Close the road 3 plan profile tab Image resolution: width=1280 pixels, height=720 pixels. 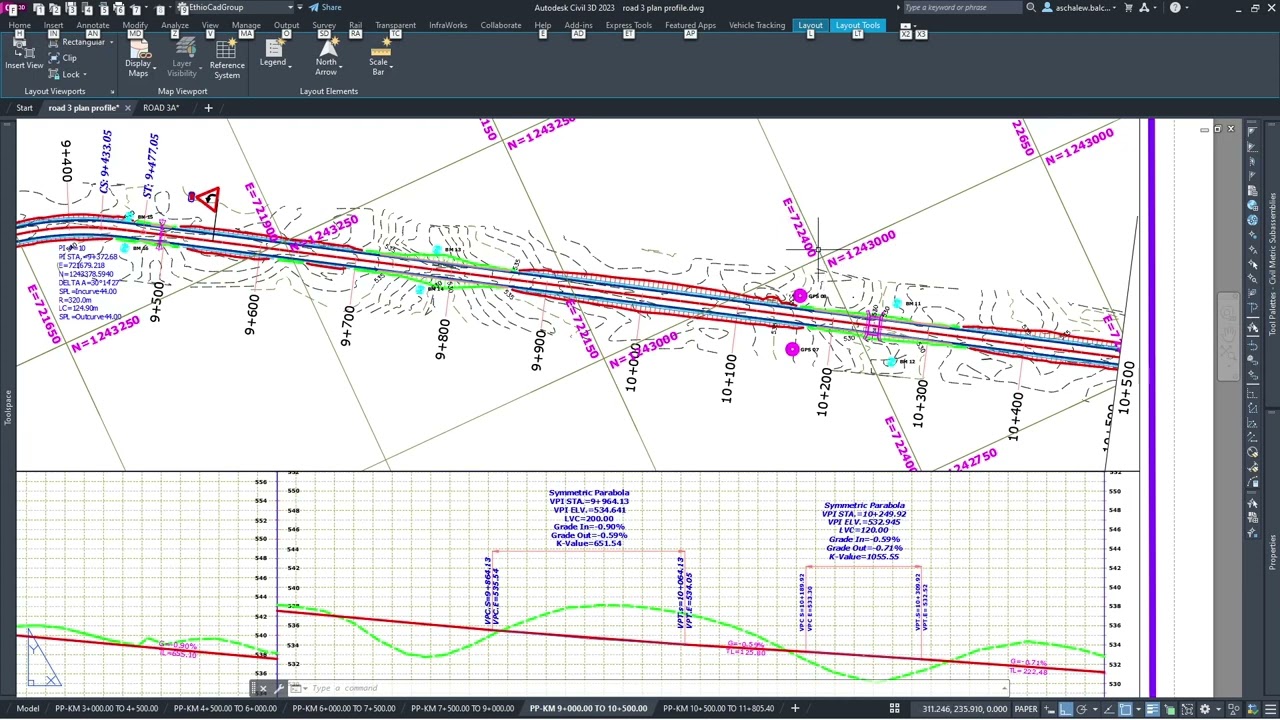click(x=127, y=108)
